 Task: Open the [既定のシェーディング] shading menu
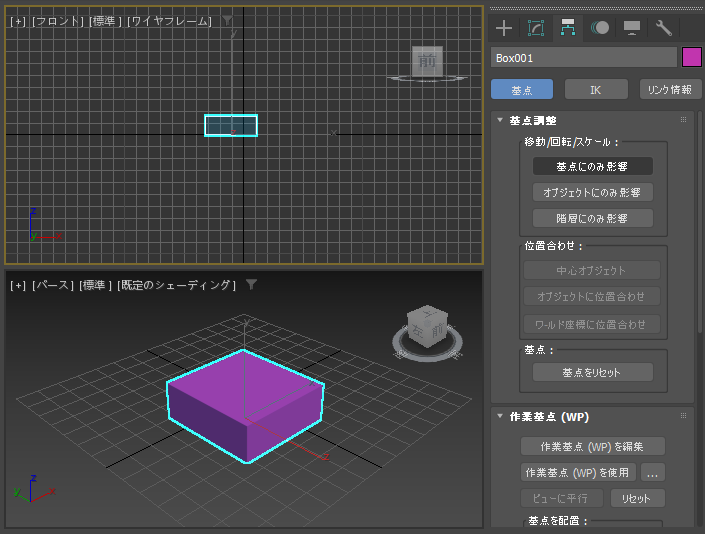point(176,285)
